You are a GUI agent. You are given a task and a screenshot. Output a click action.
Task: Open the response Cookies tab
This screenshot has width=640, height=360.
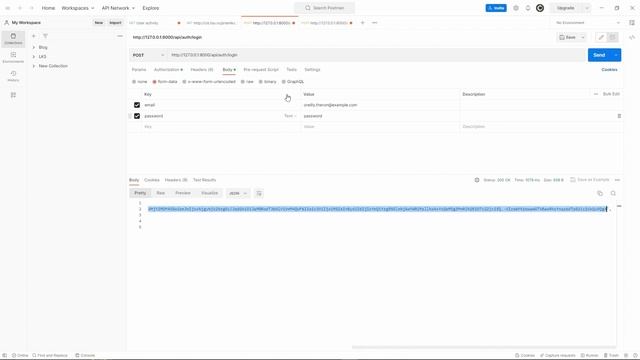(152, 180)
